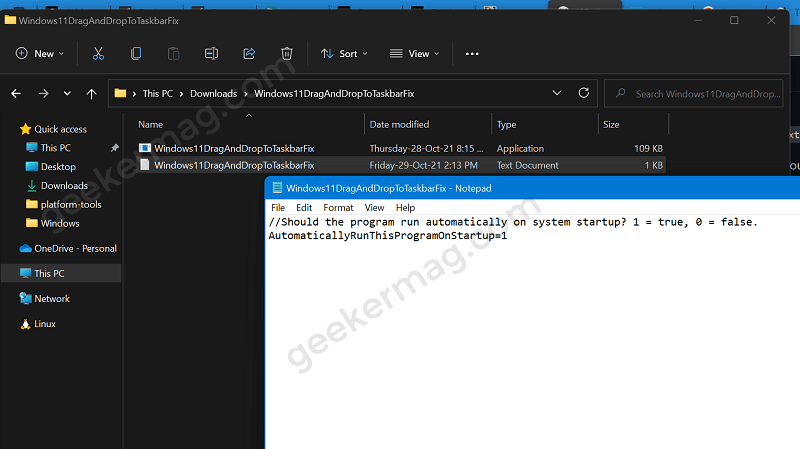Go forward with the right arrow
800x449 pixels.
click(x=43, y=93)
